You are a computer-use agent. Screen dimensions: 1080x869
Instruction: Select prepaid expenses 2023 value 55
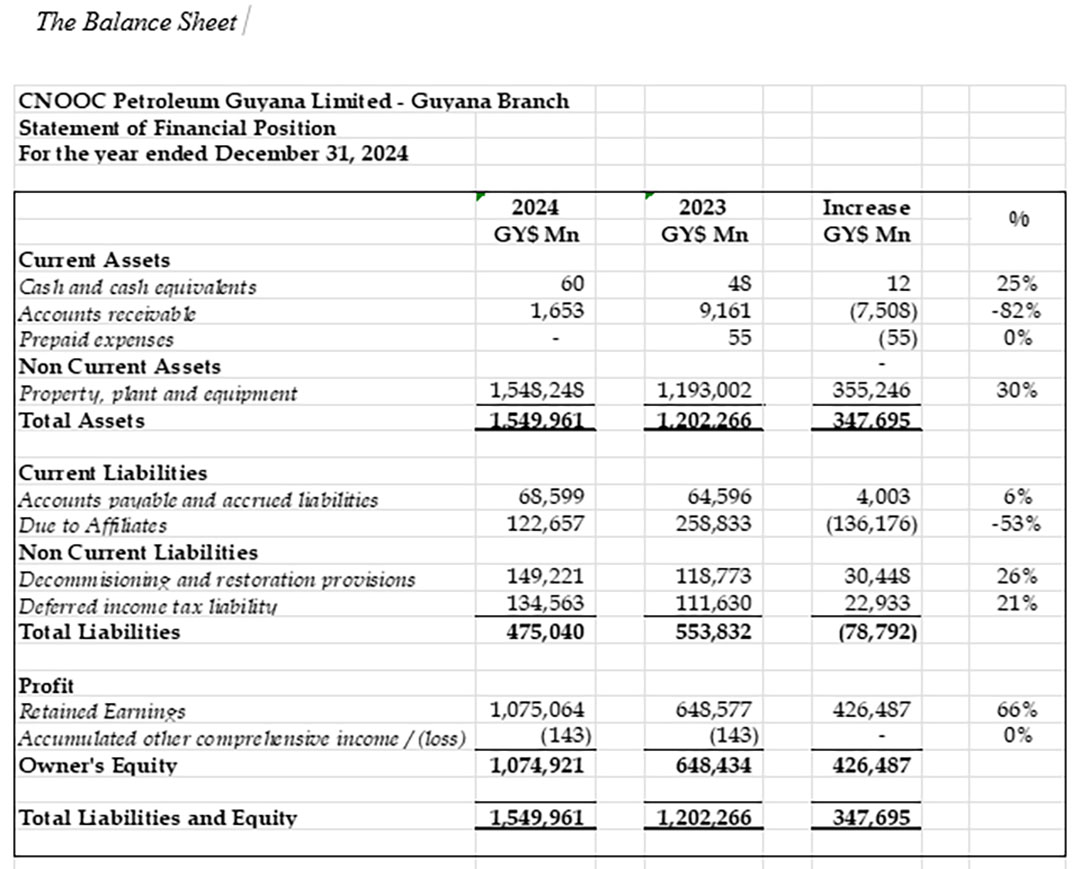tap(739, 337)
